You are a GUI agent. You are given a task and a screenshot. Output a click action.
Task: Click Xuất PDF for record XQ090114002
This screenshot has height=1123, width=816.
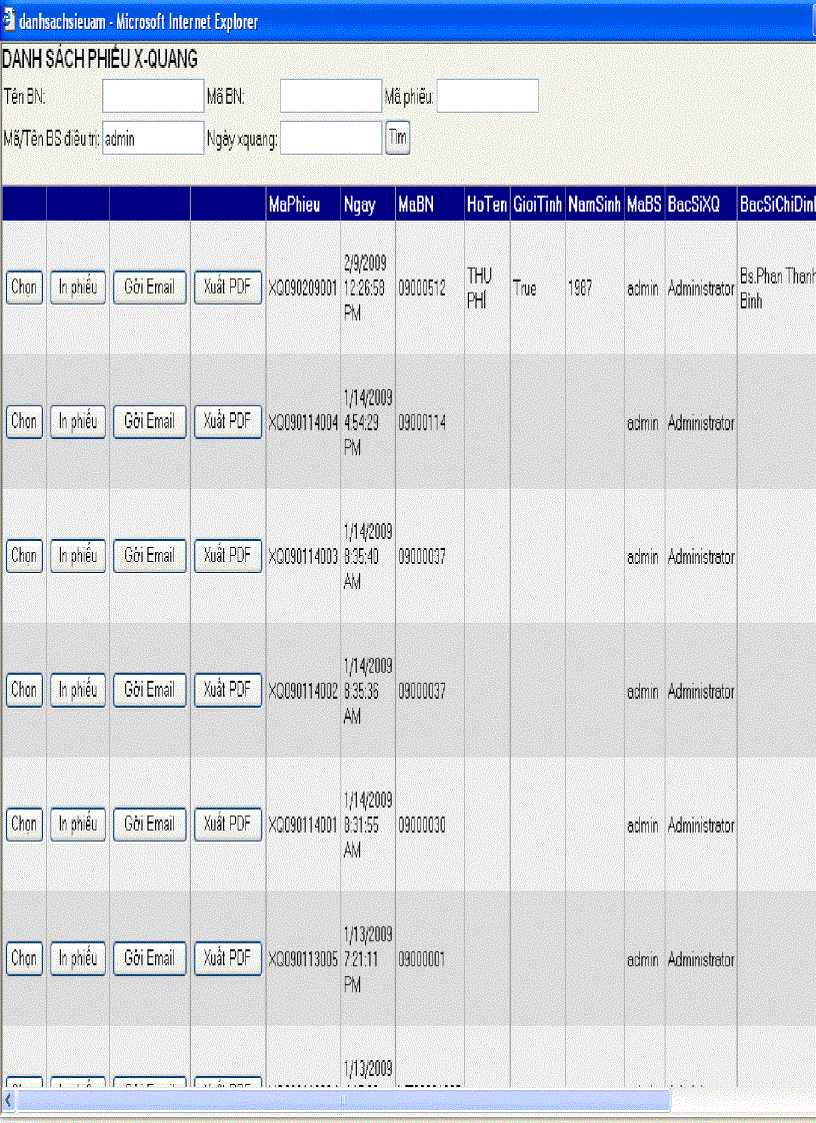227,690
